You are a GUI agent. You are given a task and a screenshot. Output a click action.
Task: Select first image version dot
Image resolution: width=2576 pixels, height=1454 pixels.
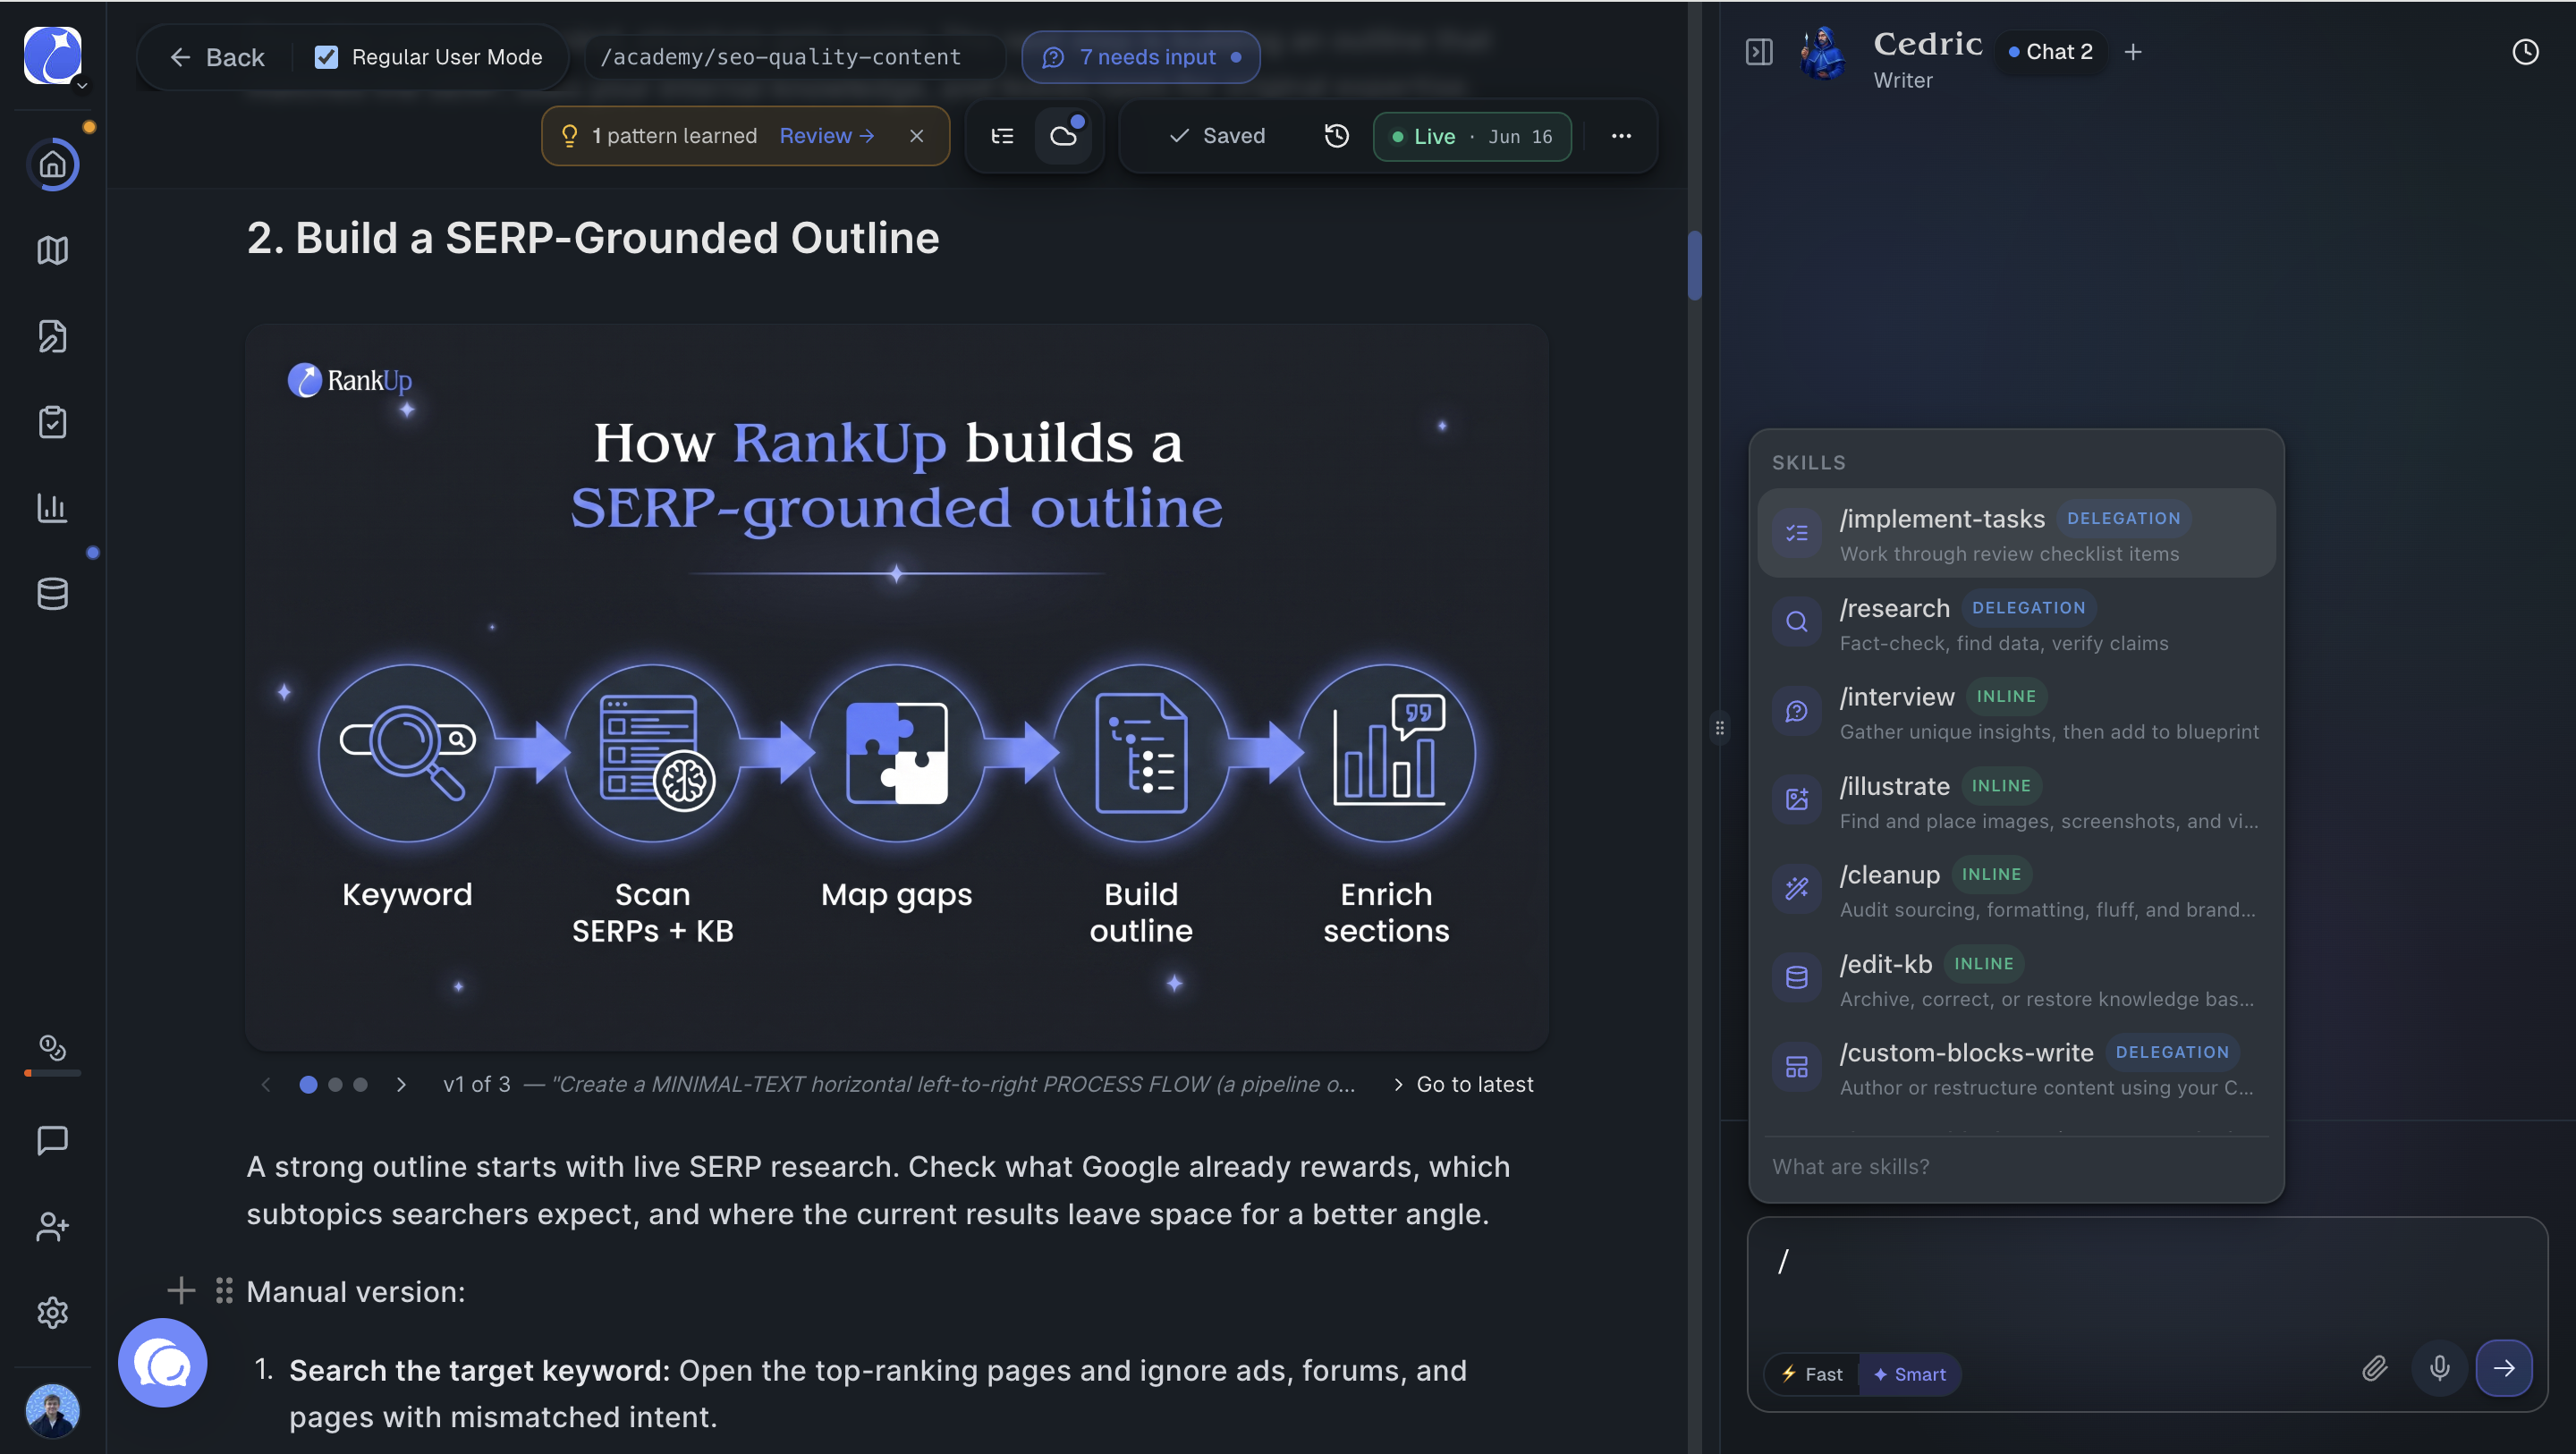coord(308,1085)
